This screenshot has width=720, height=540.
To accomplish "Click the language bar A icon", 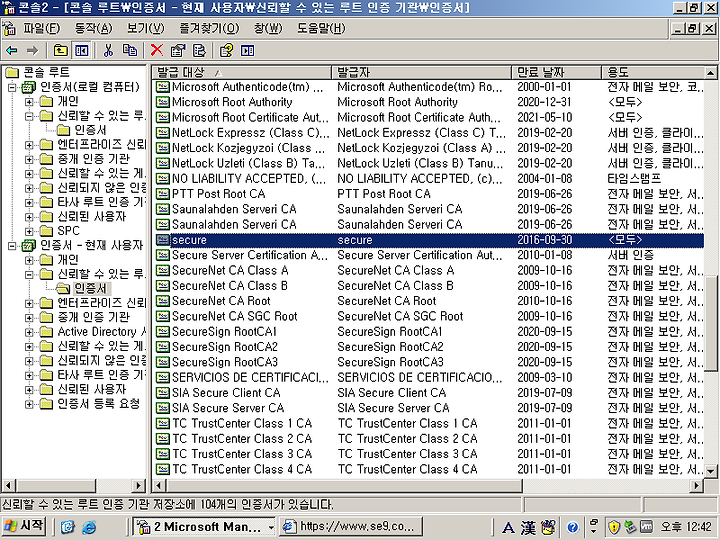I will pyautogui.click(x=508, y=528).
